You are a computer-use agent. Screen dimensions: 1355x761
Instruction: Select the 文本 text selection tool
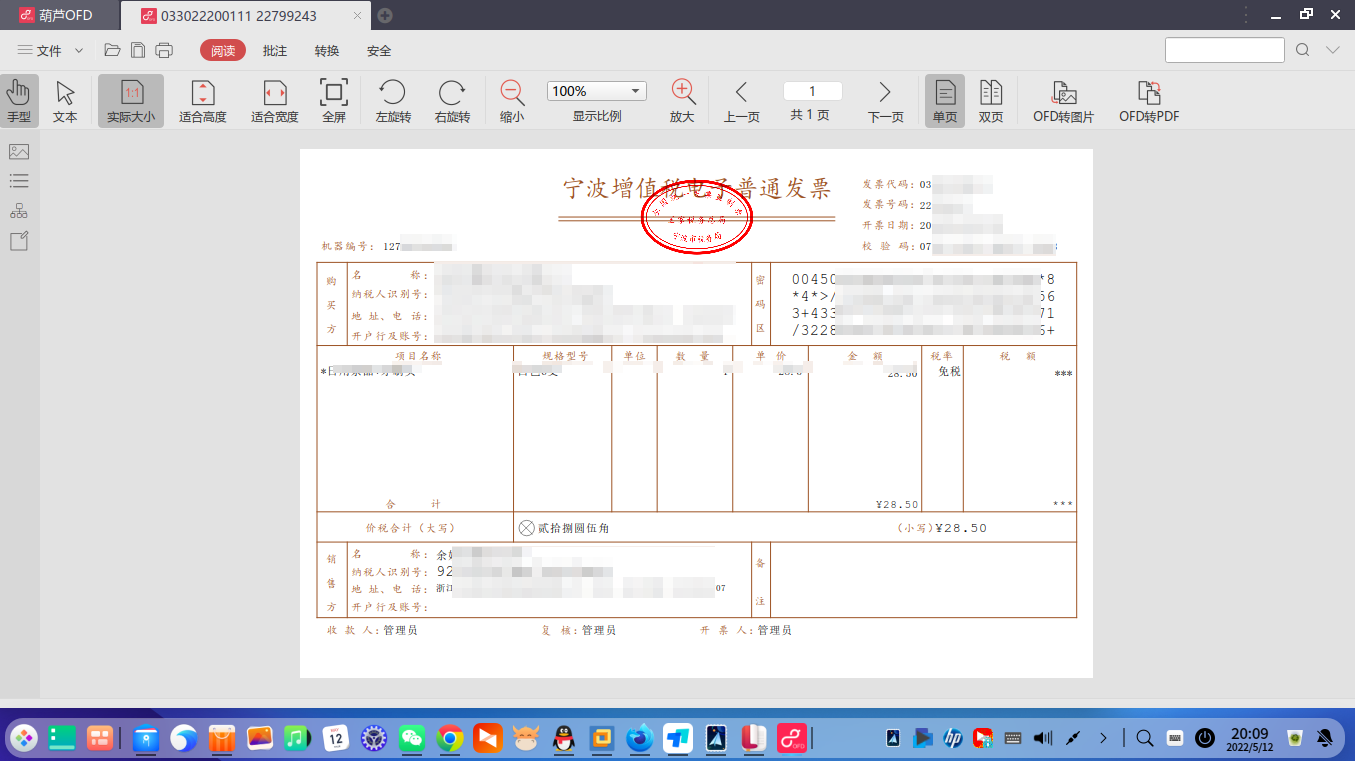click(x=65, y=101)
